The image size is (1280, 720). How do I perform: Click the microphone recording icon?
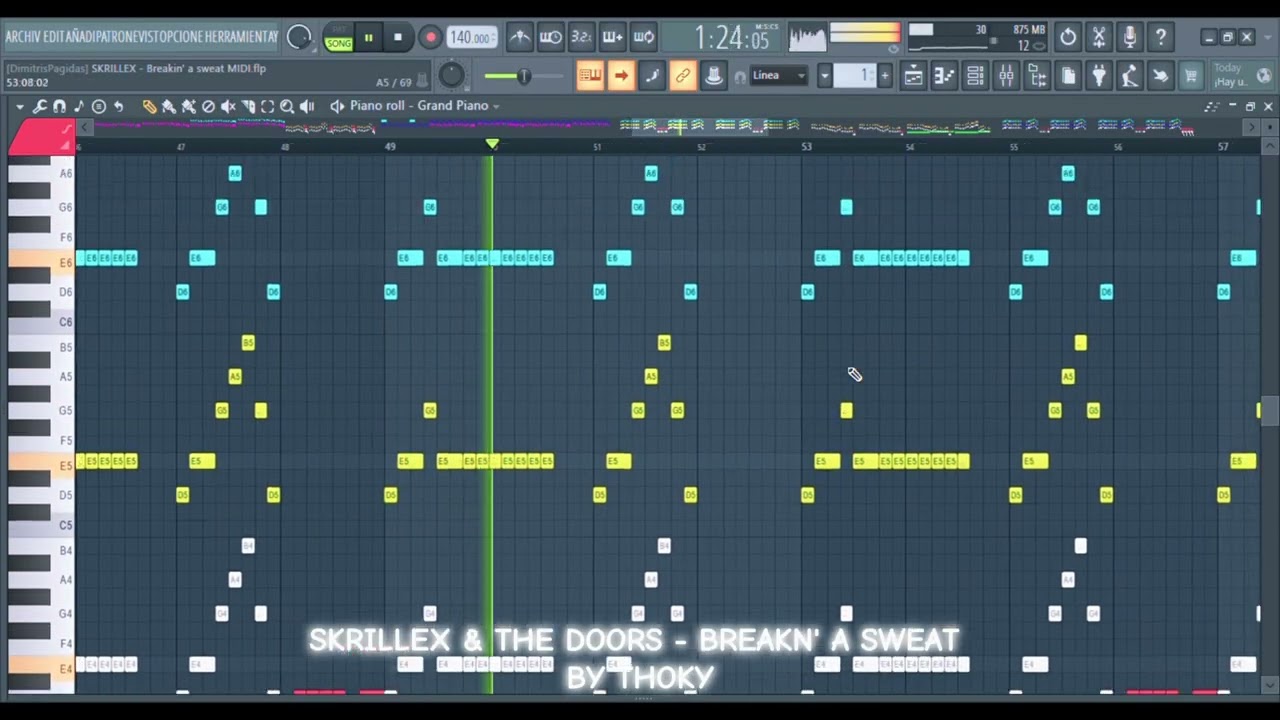[x=1130, y=38]
